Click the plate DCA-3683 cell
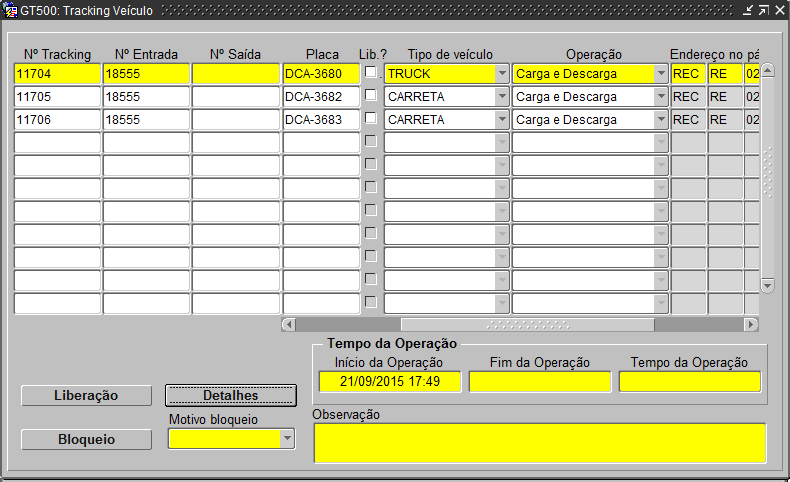Viewport: 790px width, 482px height. [x=321, y=120]
